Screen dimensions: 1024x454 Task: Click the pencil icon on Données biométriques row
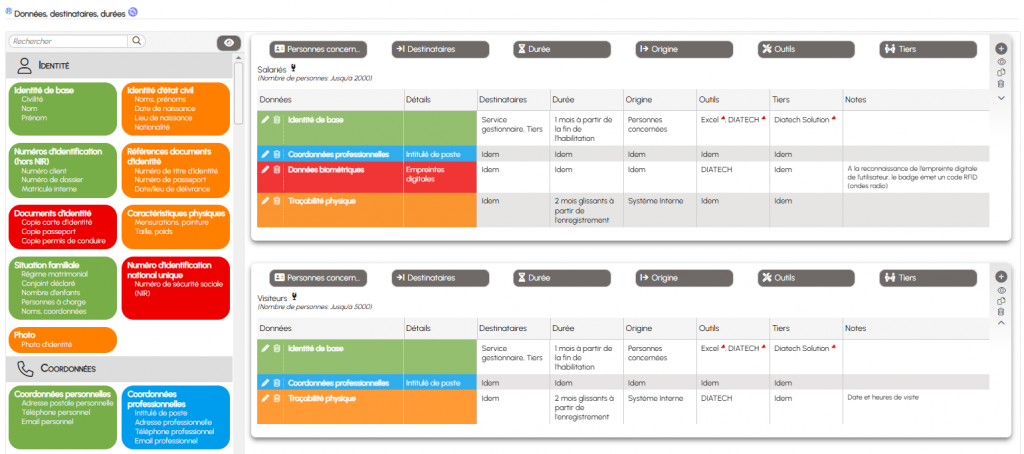(x=265, y=170)
